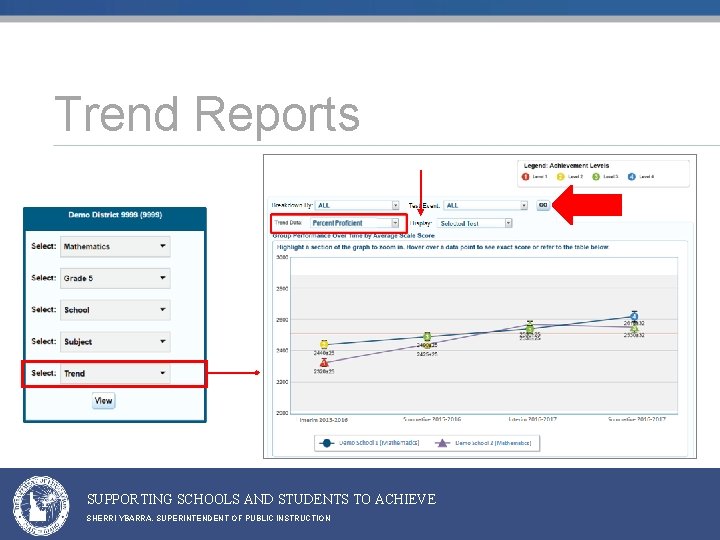Open Display Selected Test dropdown
Image resolution: width=720 pixels, height=540 pixels.
[x=474, y=223]
